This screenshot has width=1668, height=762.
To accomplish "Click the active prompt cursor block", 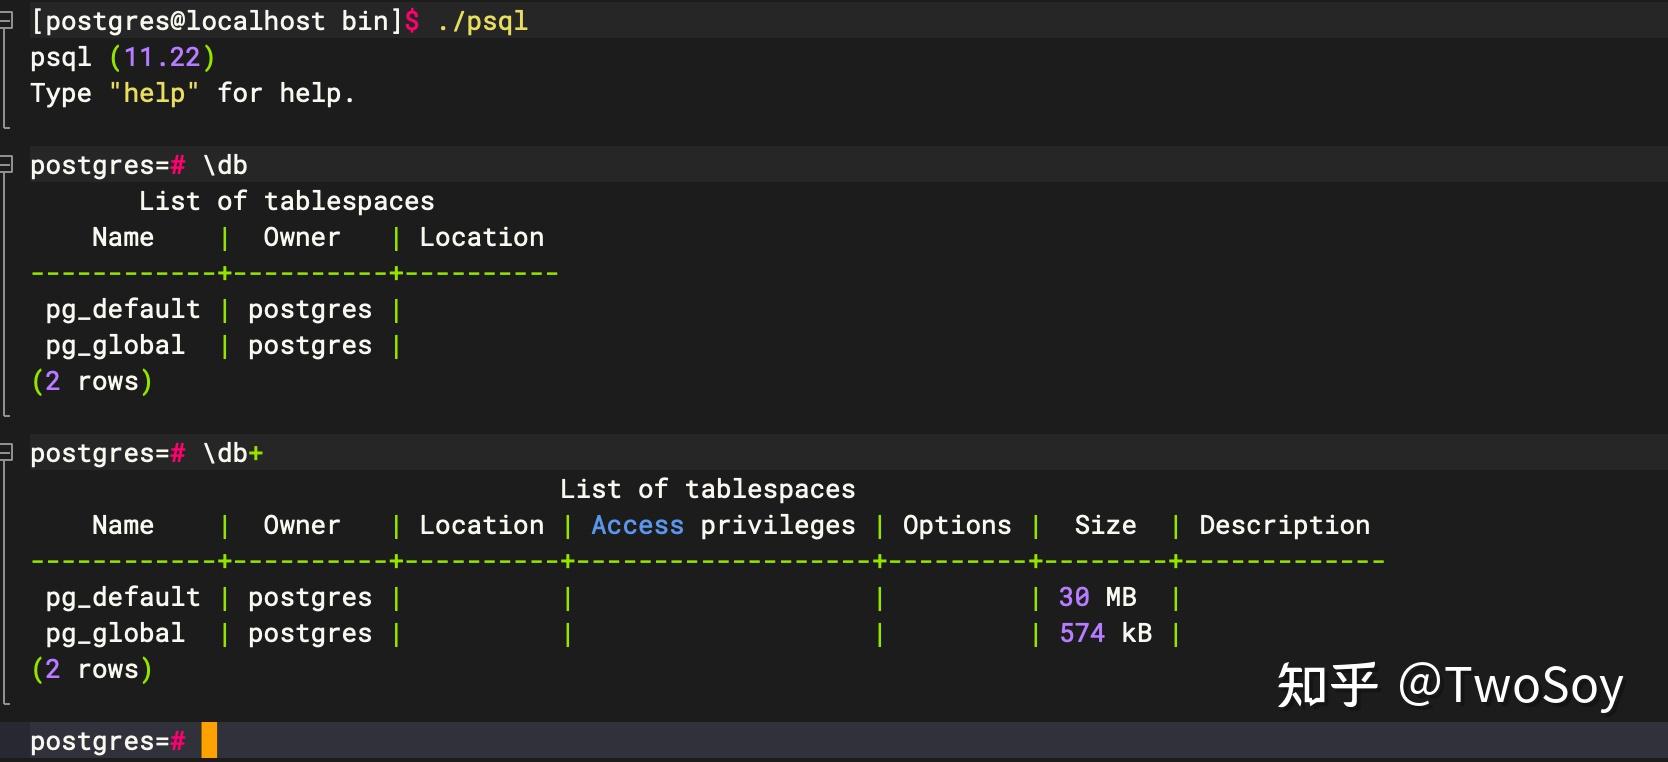I will (209, 740).
